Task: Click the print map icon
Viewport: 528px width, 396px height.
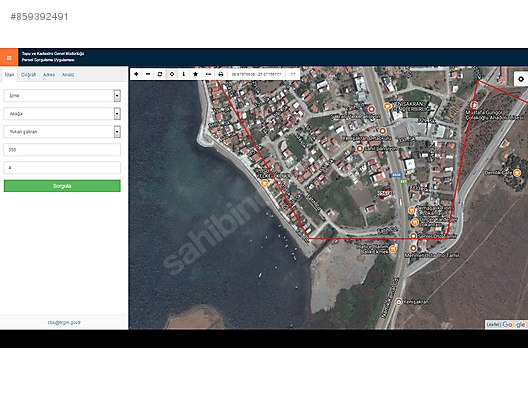Action: point(221,74)
